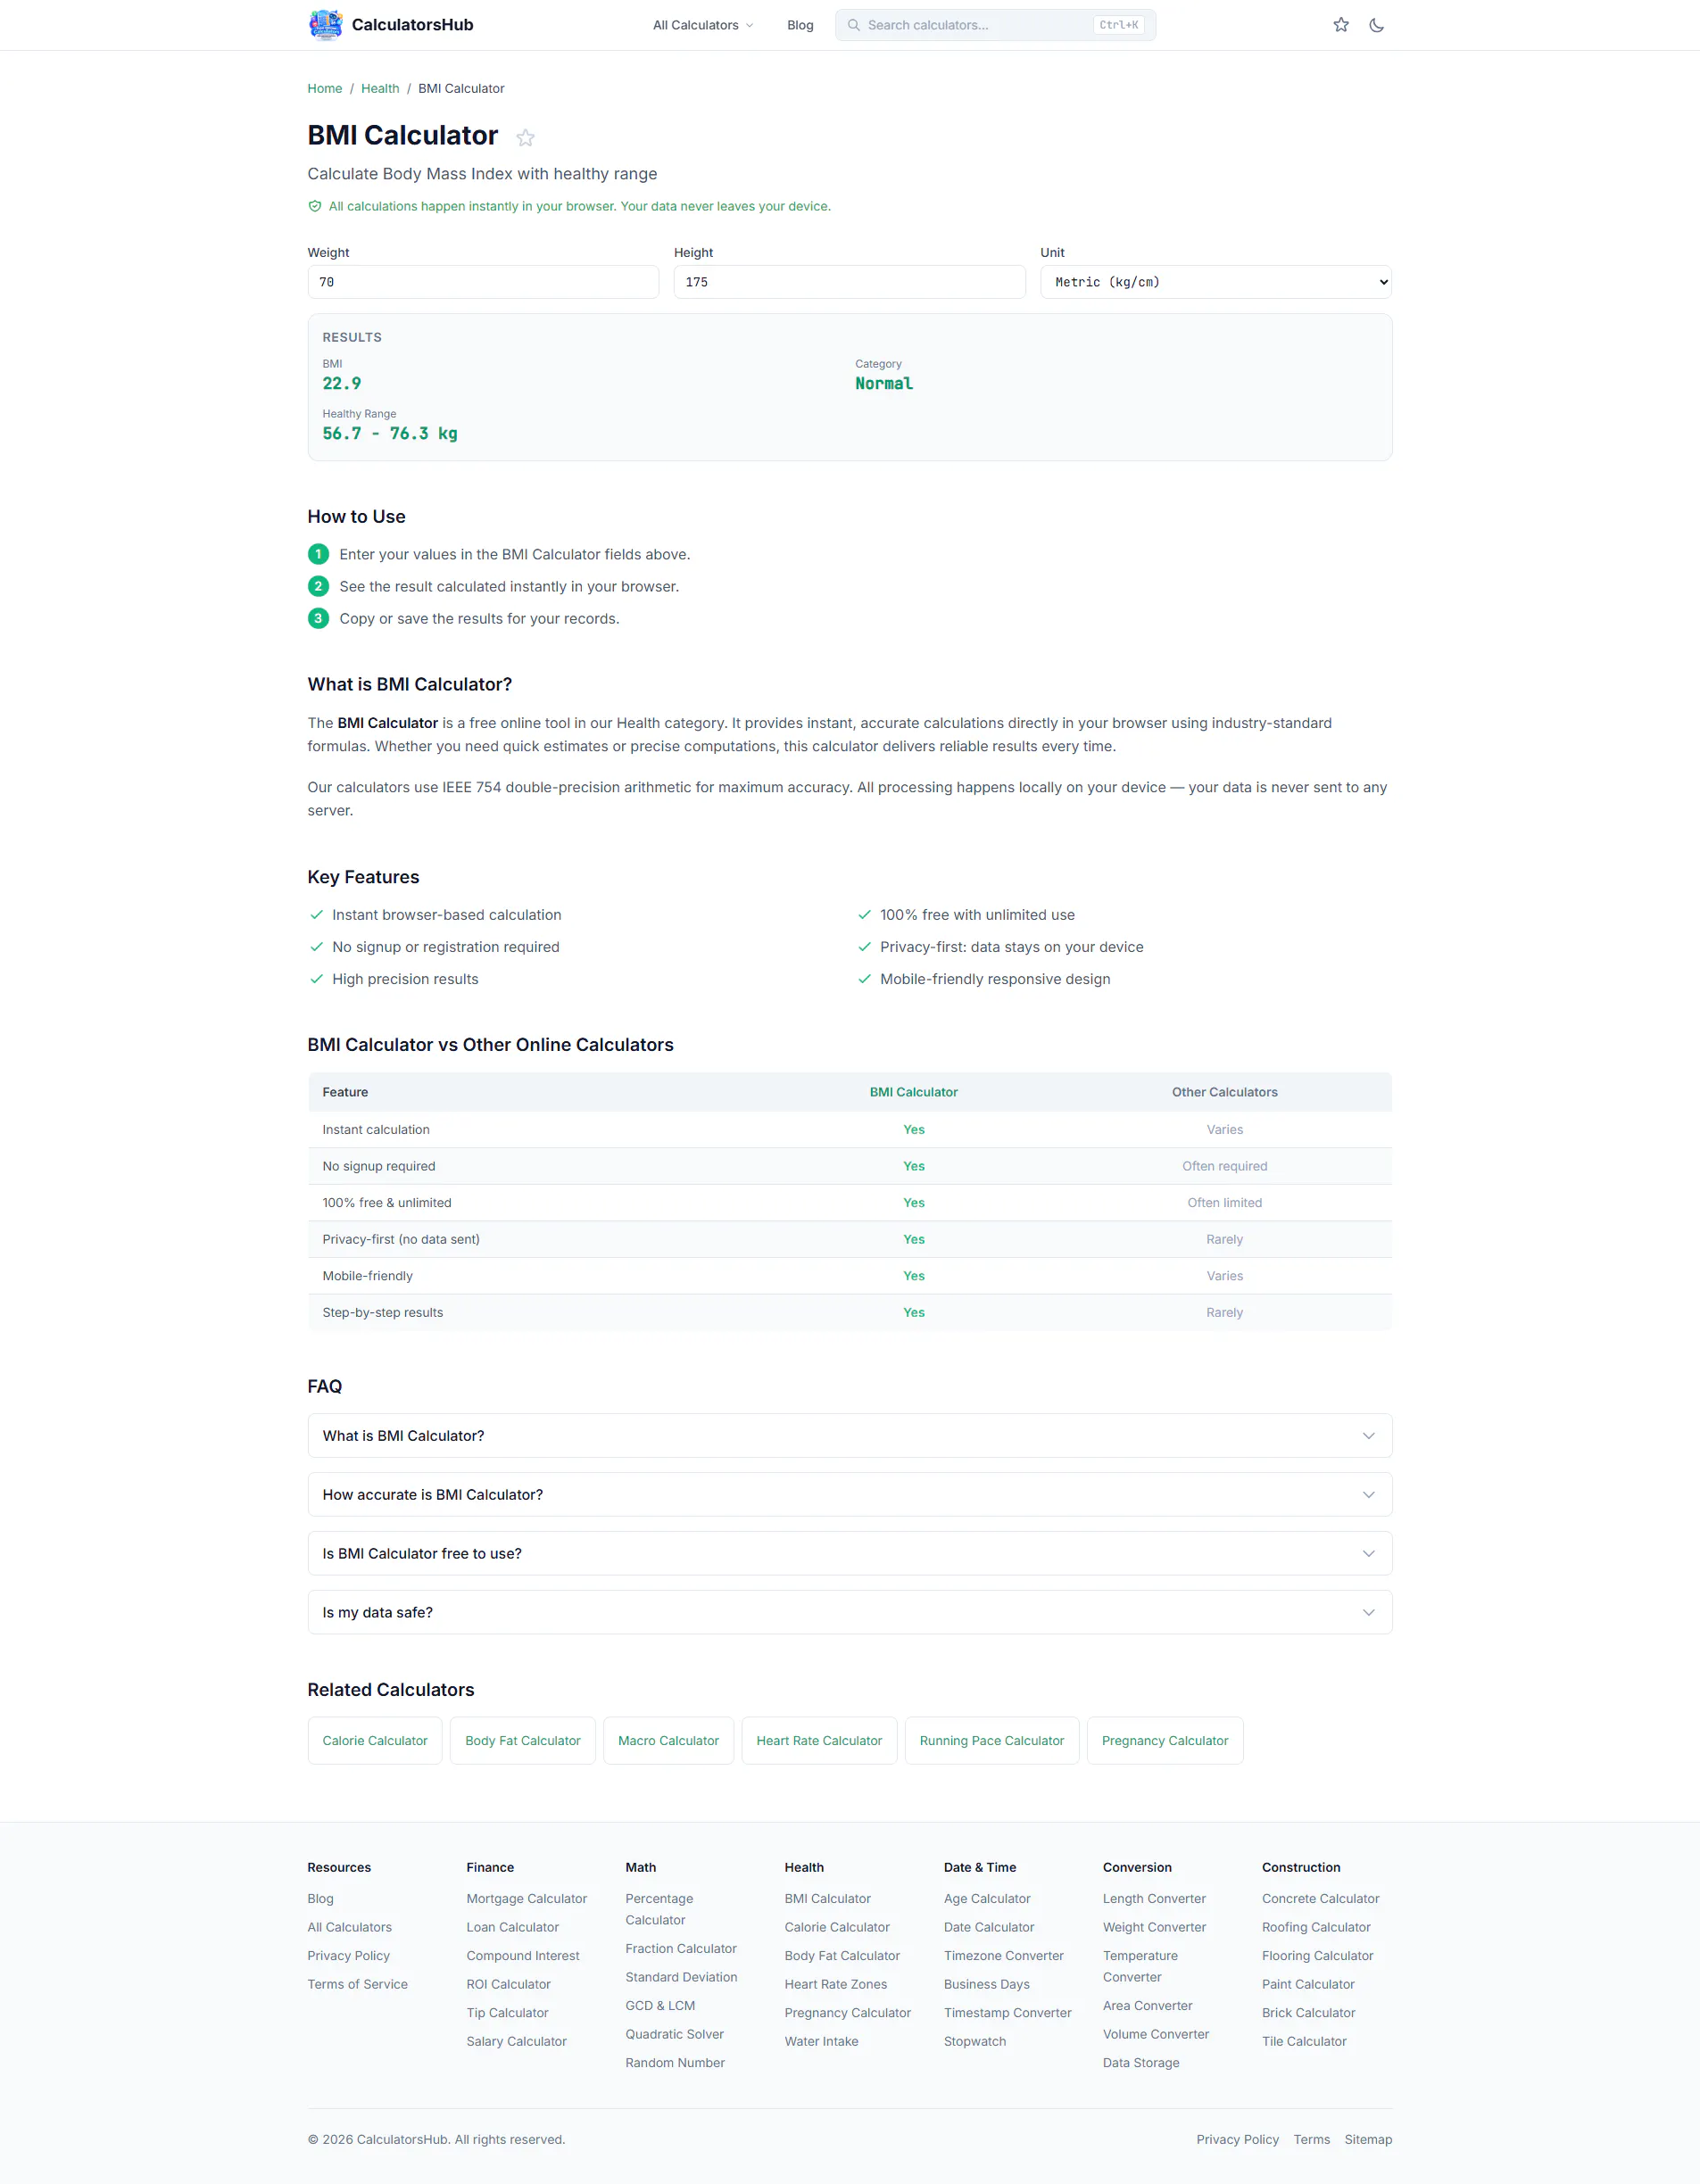1700x2184 pixels.
Task: Expand the 'Is my data safe?' FAQ
Action: [x=850, y=1613]
